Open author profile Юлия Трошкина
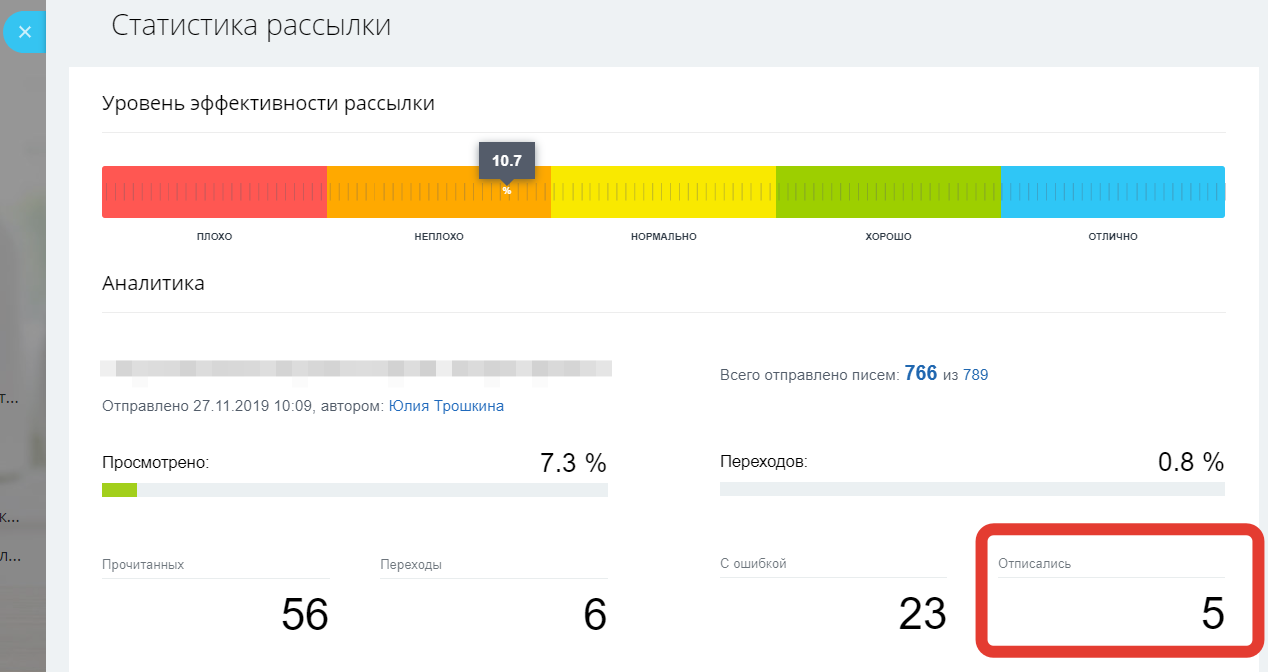This screenshot has height=672, width=1268. pyautogui.click(x=445, y=405)
